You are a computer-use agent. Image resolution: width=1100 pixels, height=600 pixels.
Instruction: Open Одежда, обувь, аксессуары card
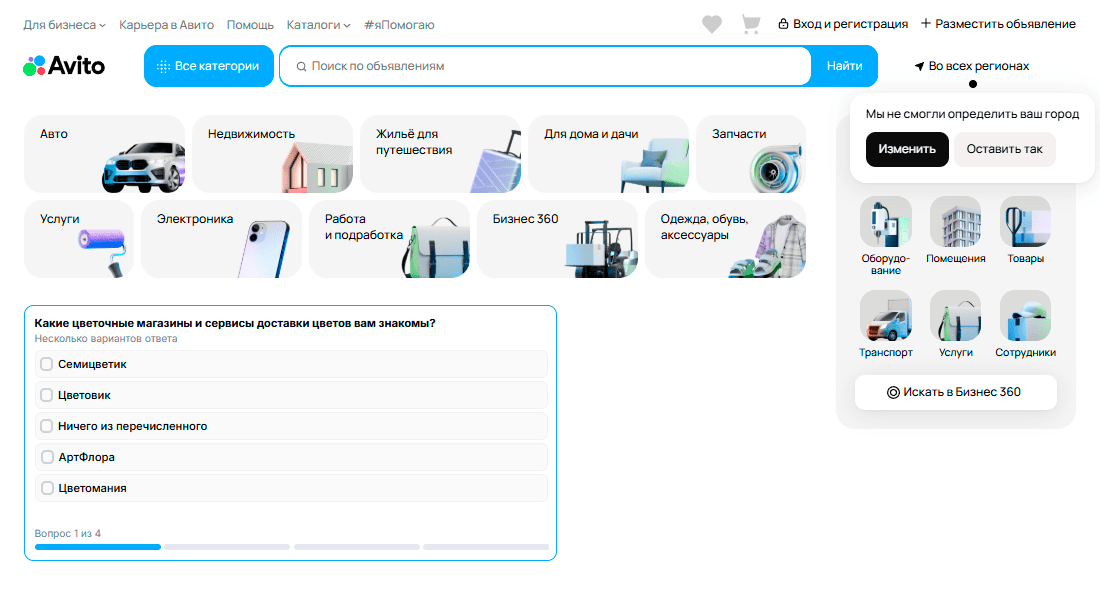point(725,239)
